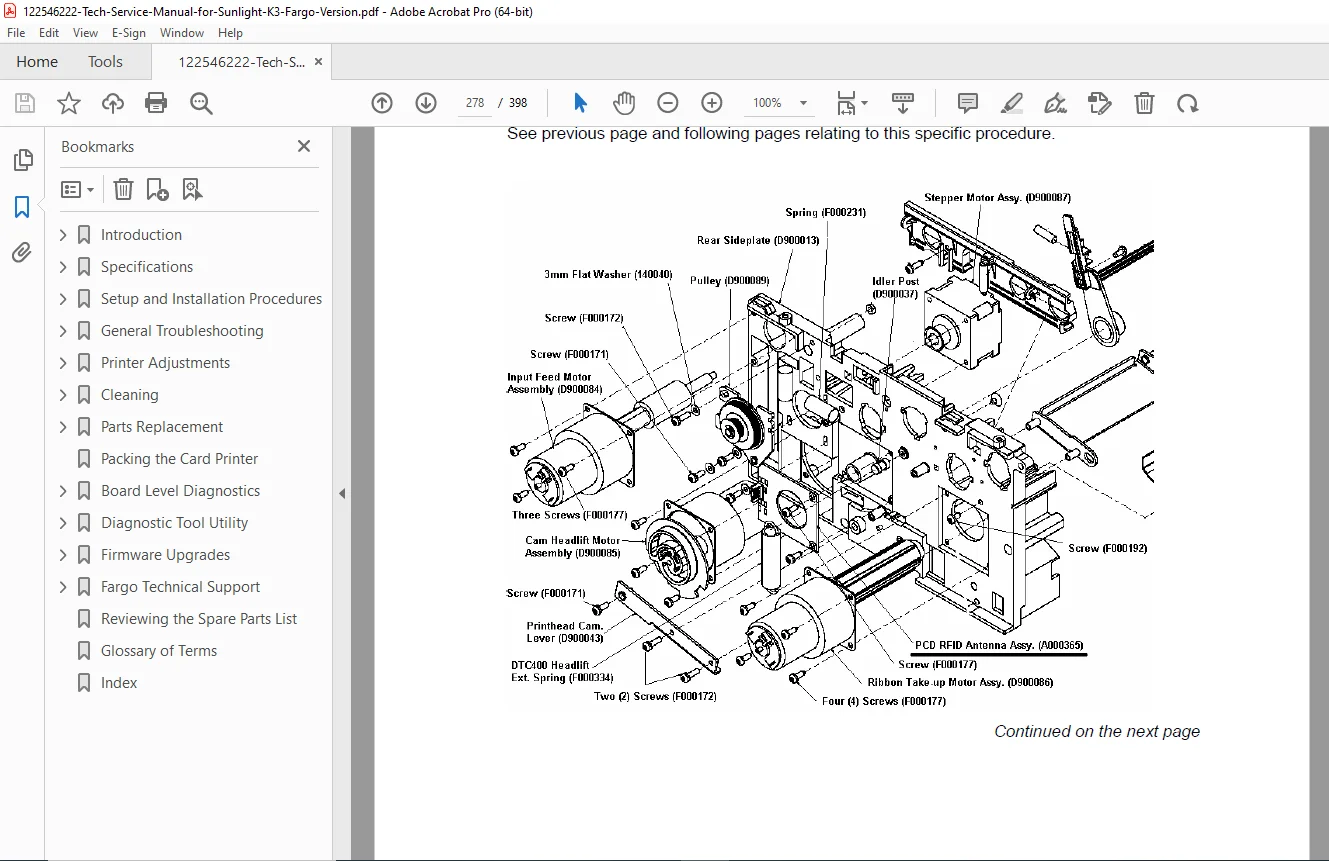Expand the Firmware Upgrades bookmark
The height and width of the screenshot is (861, 1329).
click(x=63, y=555)
